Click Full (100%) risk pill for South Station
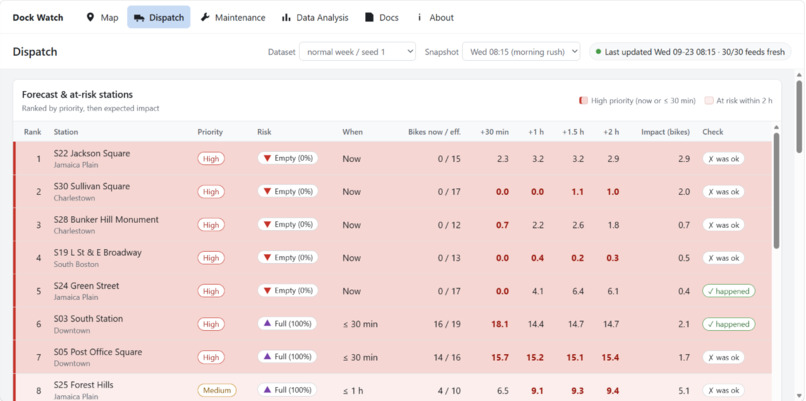This screenshot has width=806, height=401. (x=287, y=324)
